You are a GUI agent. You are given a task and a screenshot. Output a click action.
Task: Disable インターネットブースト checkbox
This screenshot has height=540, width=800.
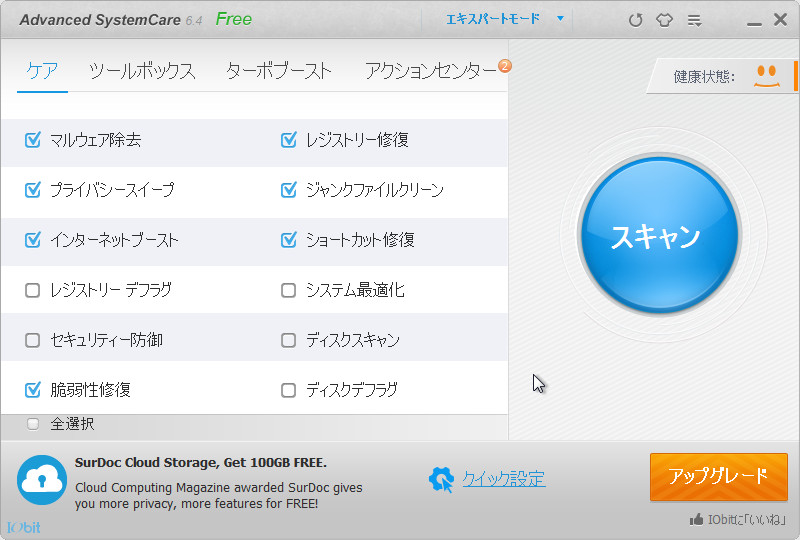tap(33, 239)
